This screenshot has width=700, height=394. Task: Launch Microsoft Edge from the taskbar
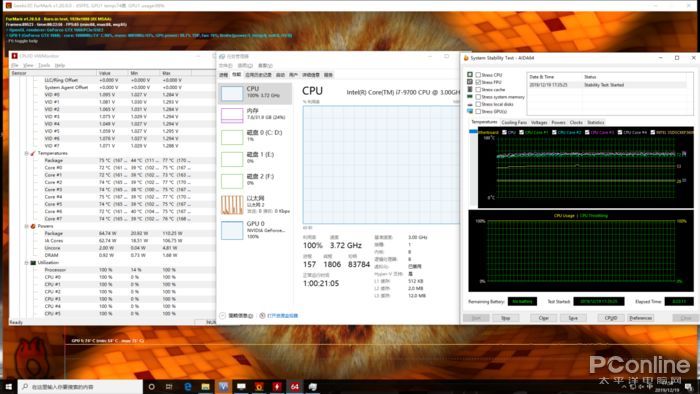[x=188, y=386]
